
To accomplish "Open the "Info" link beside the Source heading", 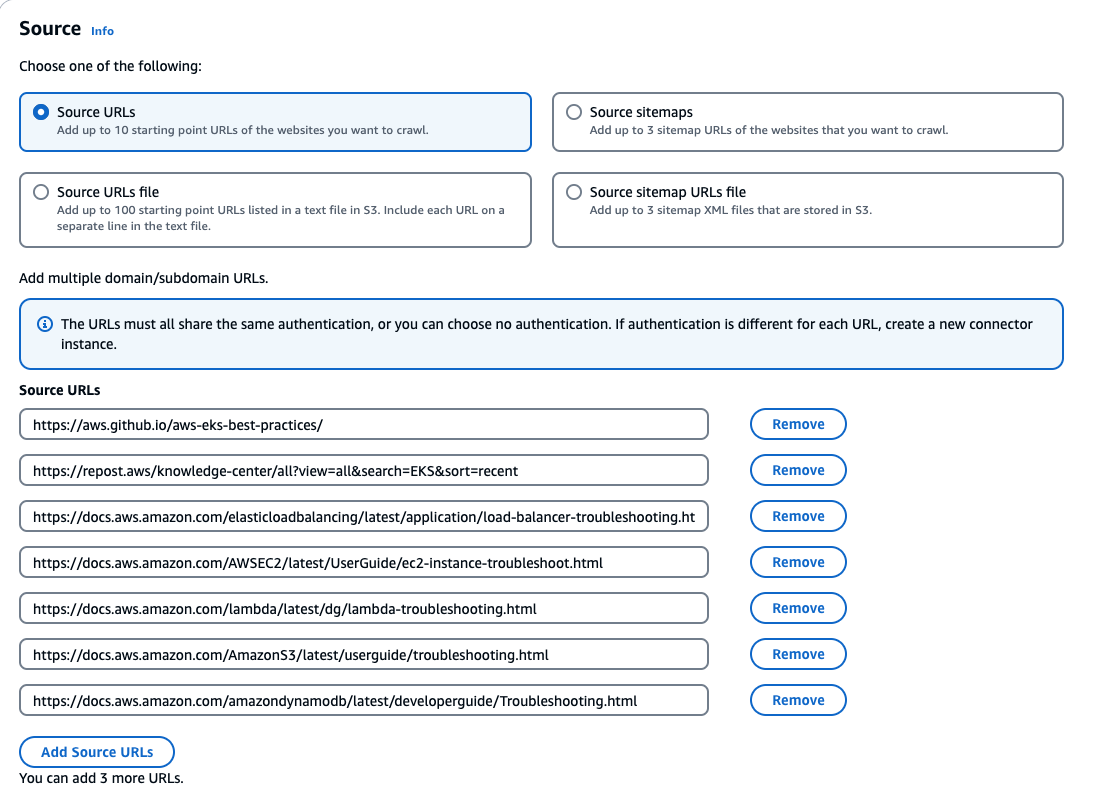I will coord(102,31).
